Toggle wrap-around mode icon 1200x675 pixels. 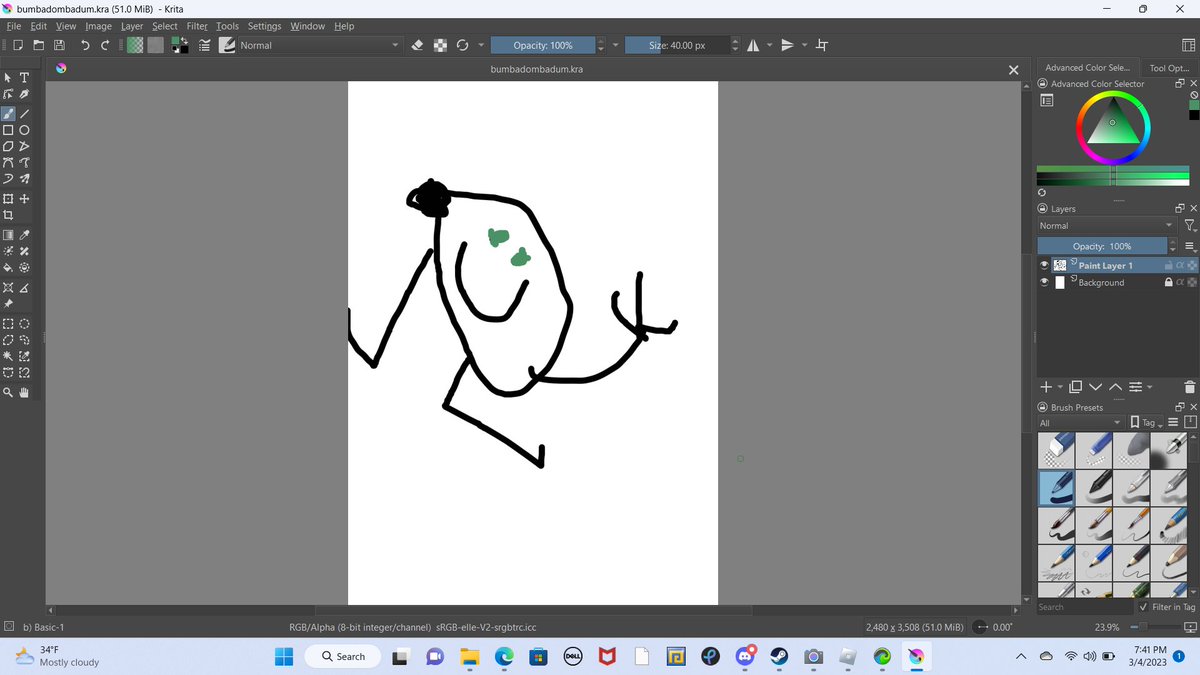[x=822, y=45]
